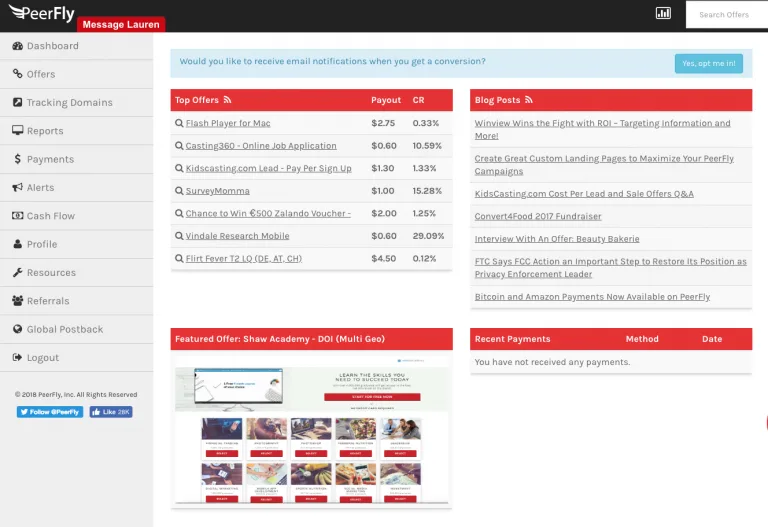Open Resources in the sidebar

(x=76, y=272)
